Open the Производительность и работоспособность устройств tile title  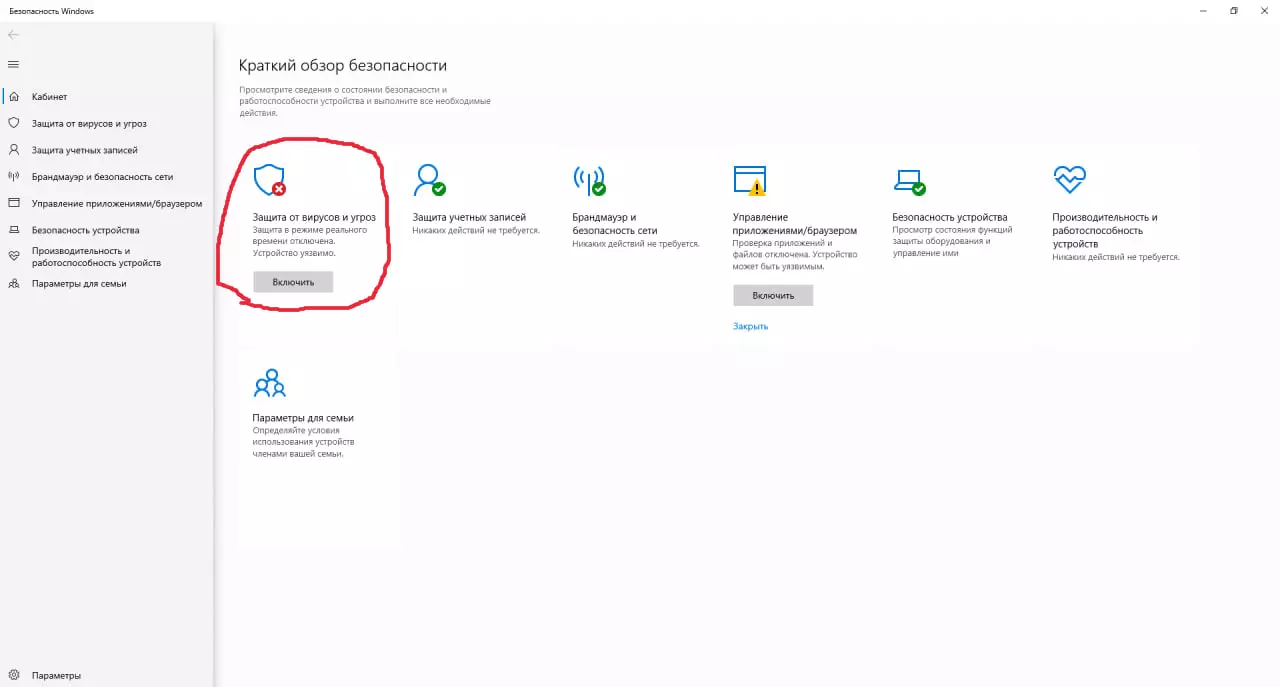click(1105, 230)
